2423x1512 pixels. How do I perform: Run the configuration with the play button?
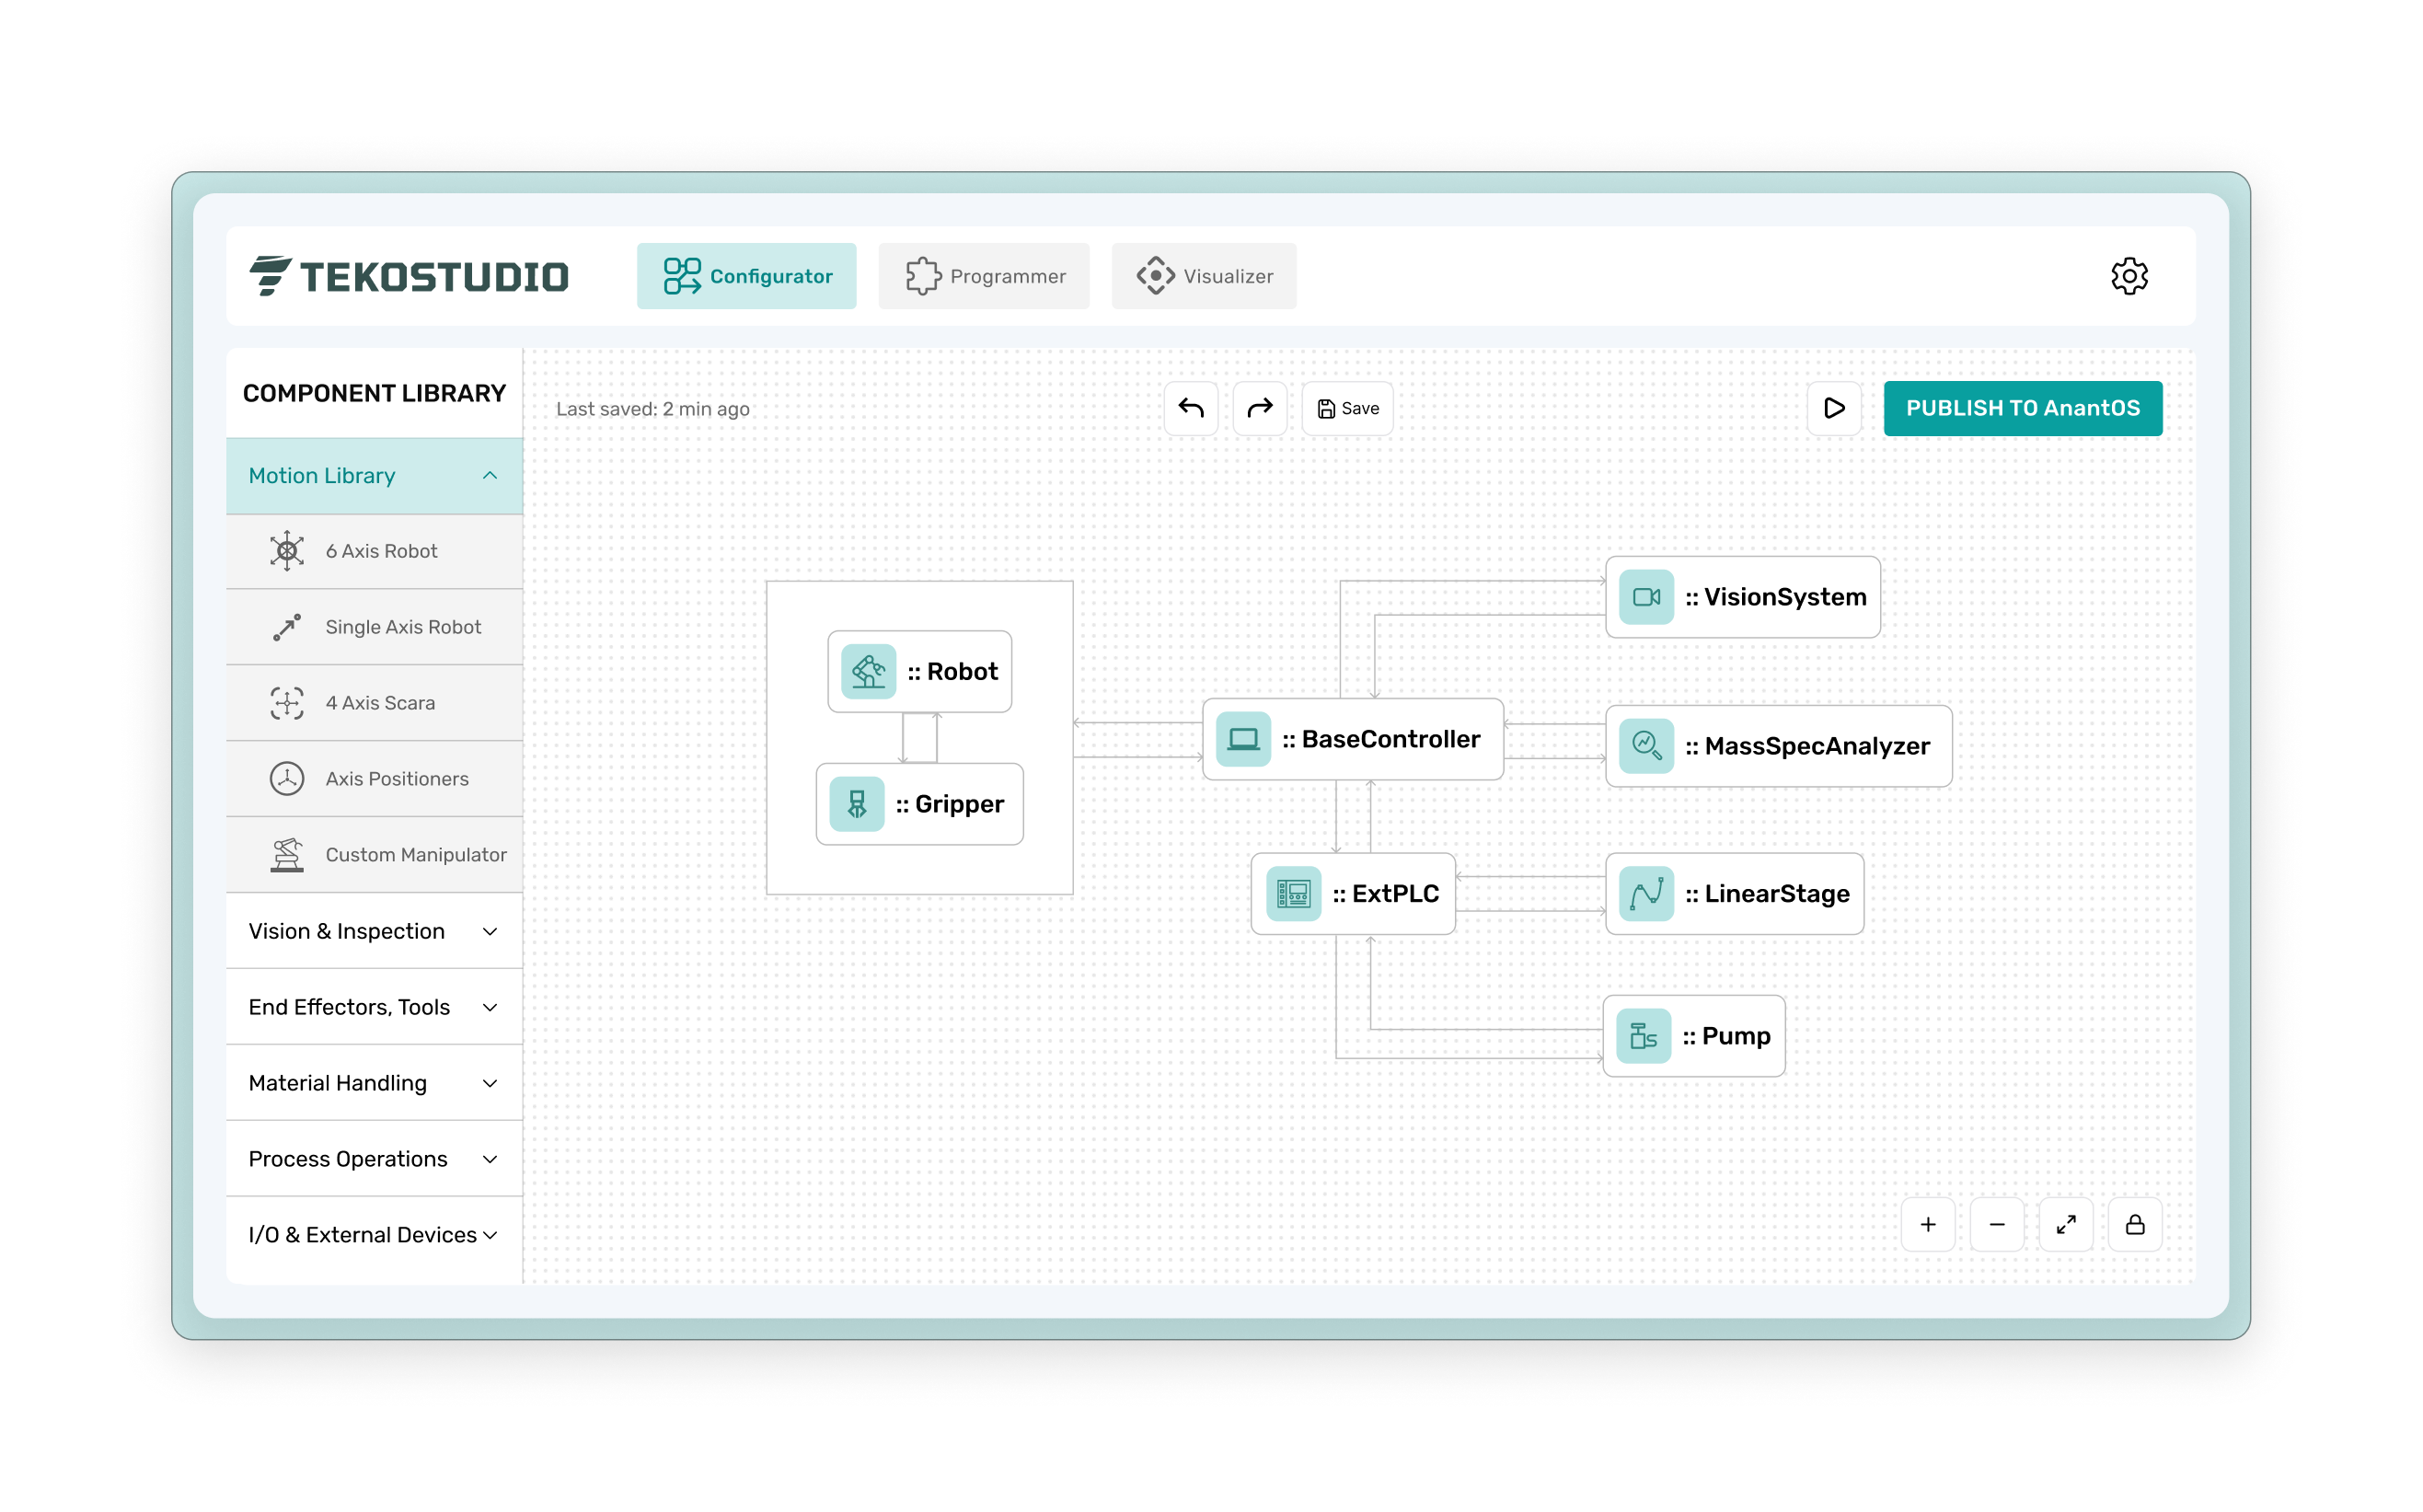1833,408
